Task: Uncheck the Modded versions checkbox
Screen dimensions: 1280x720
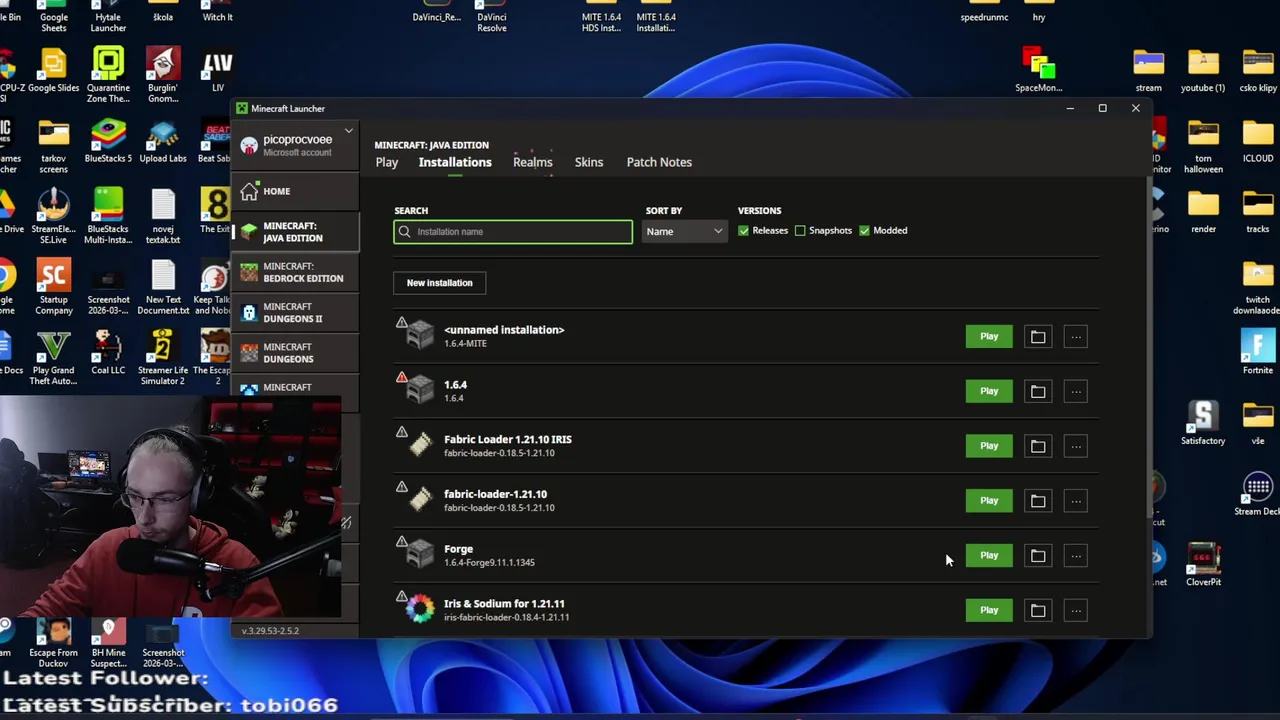Action: [864, 231]
